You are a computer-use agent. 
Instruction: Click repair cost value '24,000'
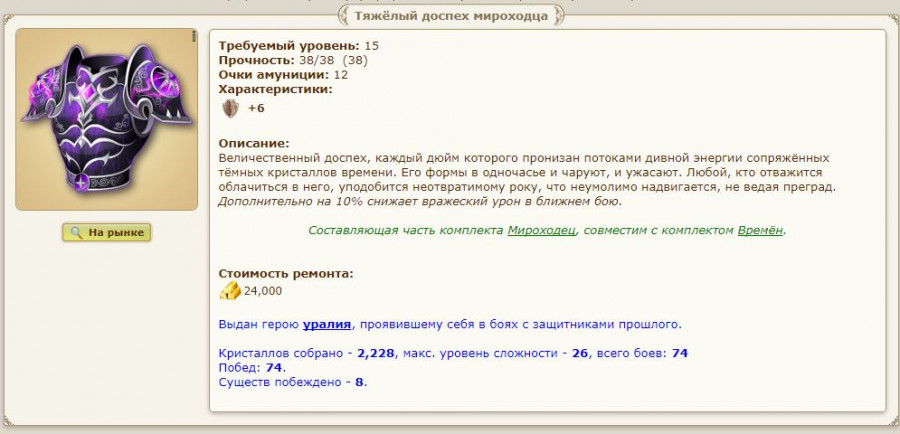point(263,291)
